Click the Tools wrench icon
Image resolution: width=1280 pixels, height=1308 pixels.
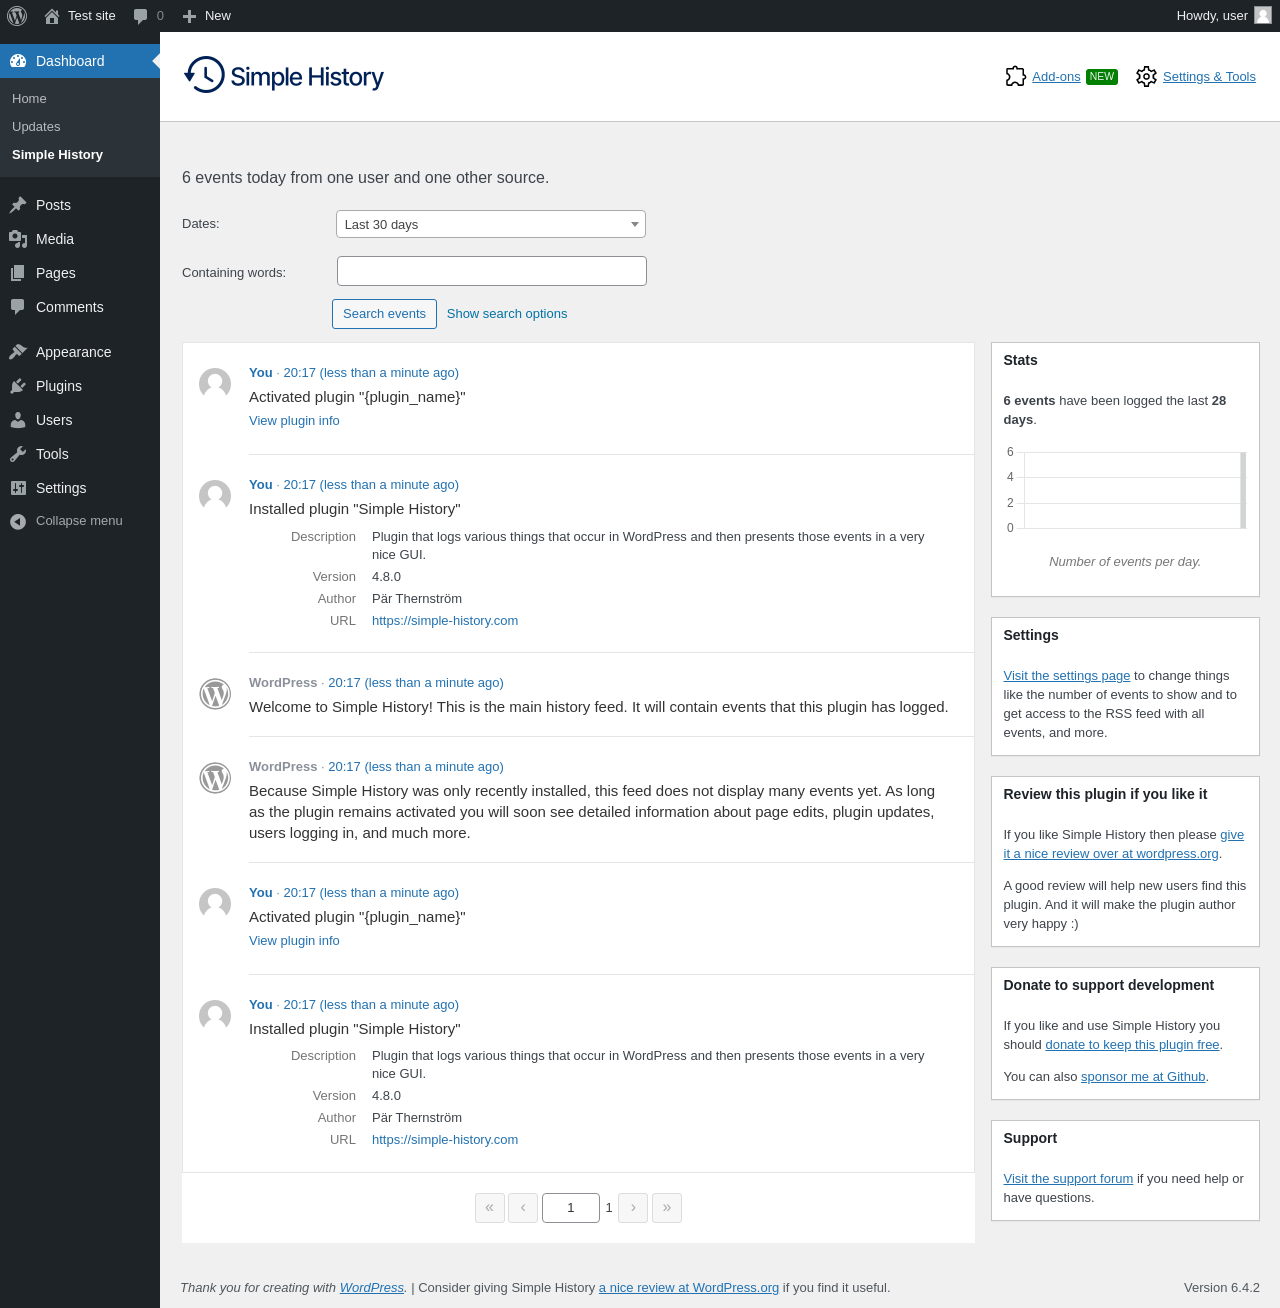18,454
